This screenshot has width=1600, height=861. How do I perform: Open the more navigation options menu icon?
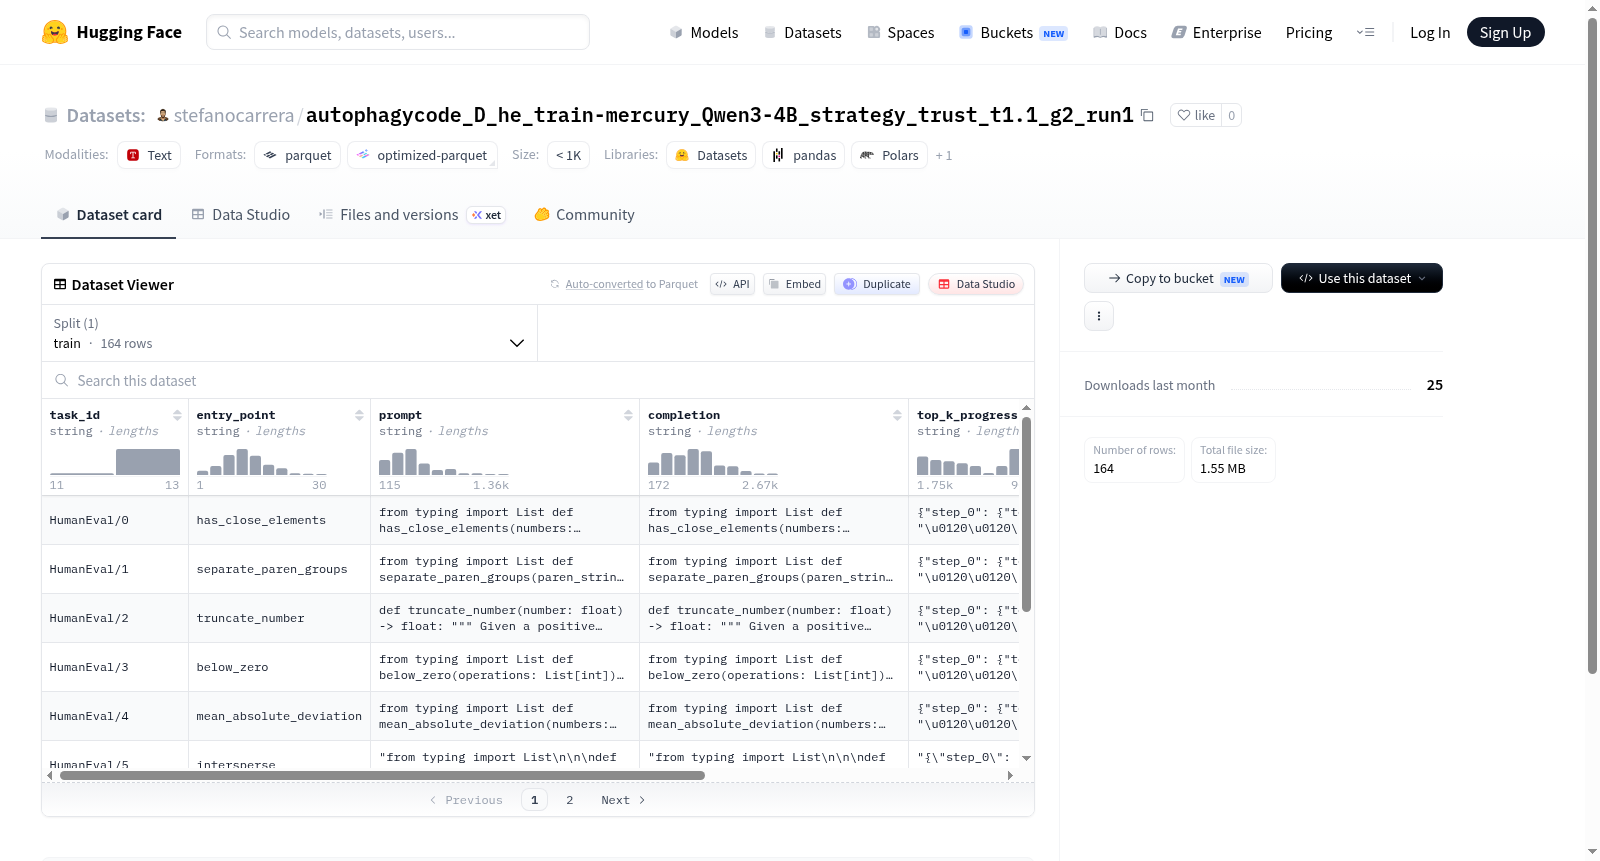pyautogui.click(x=1365, y=32)
